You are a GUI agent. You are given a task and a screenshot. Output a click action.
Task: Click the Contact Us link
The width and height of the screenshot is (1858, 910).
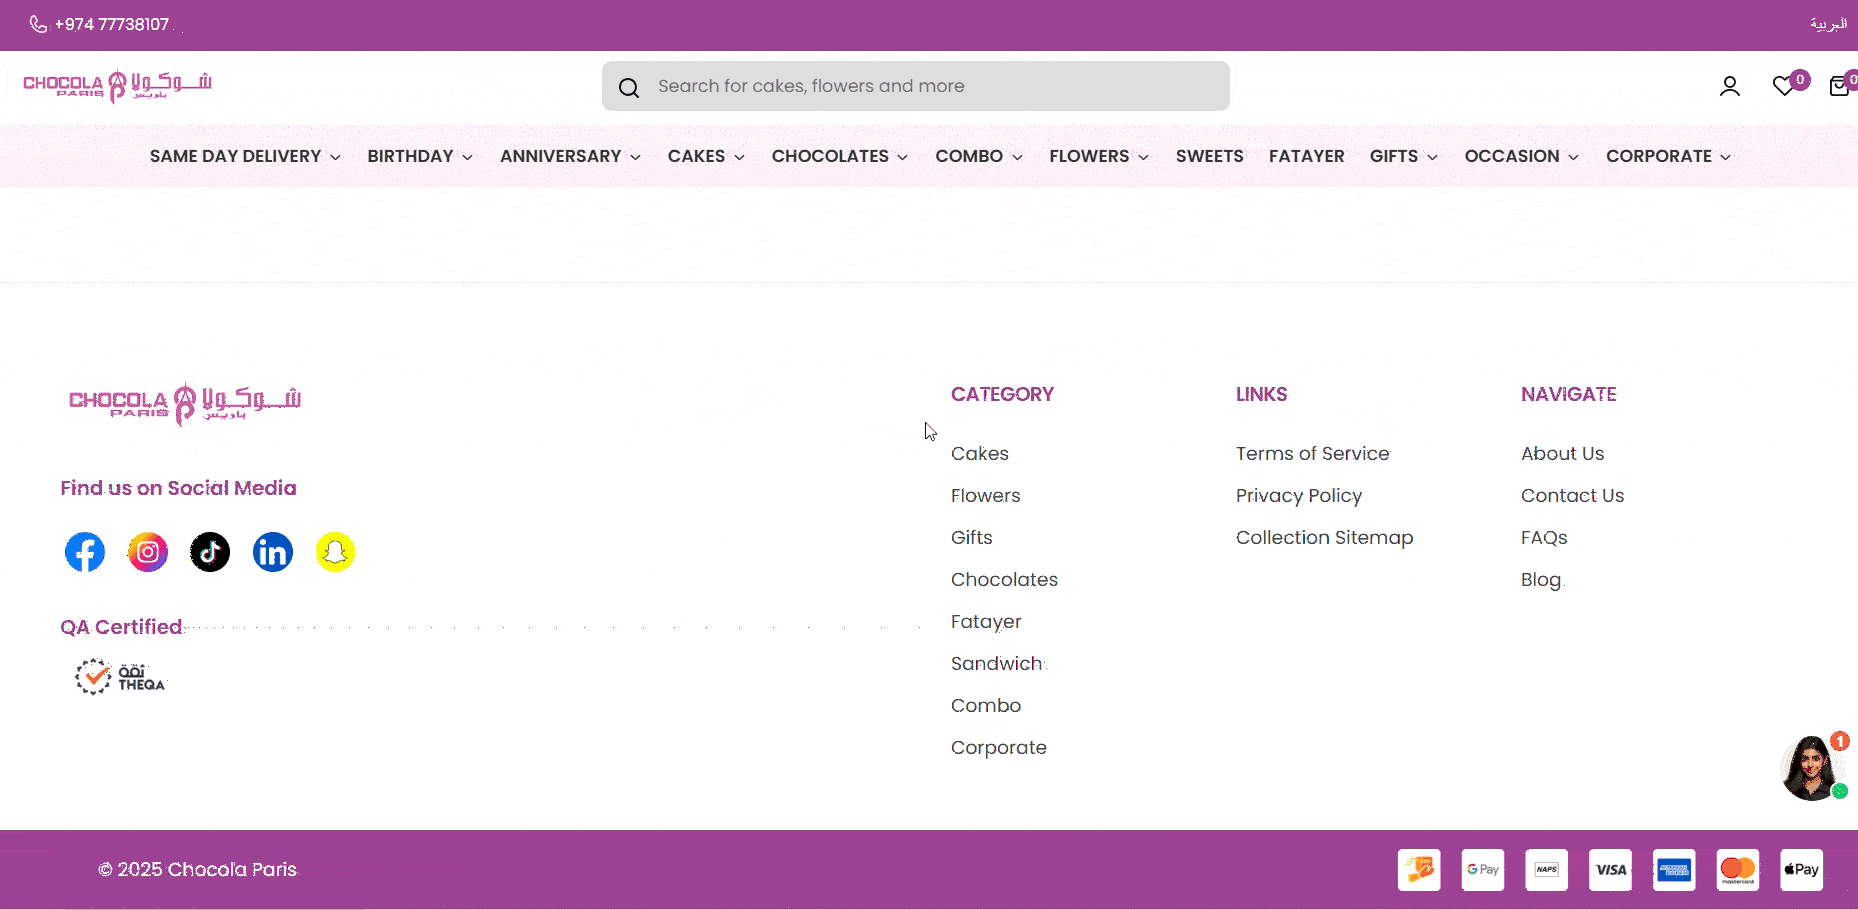(1572, 495)
